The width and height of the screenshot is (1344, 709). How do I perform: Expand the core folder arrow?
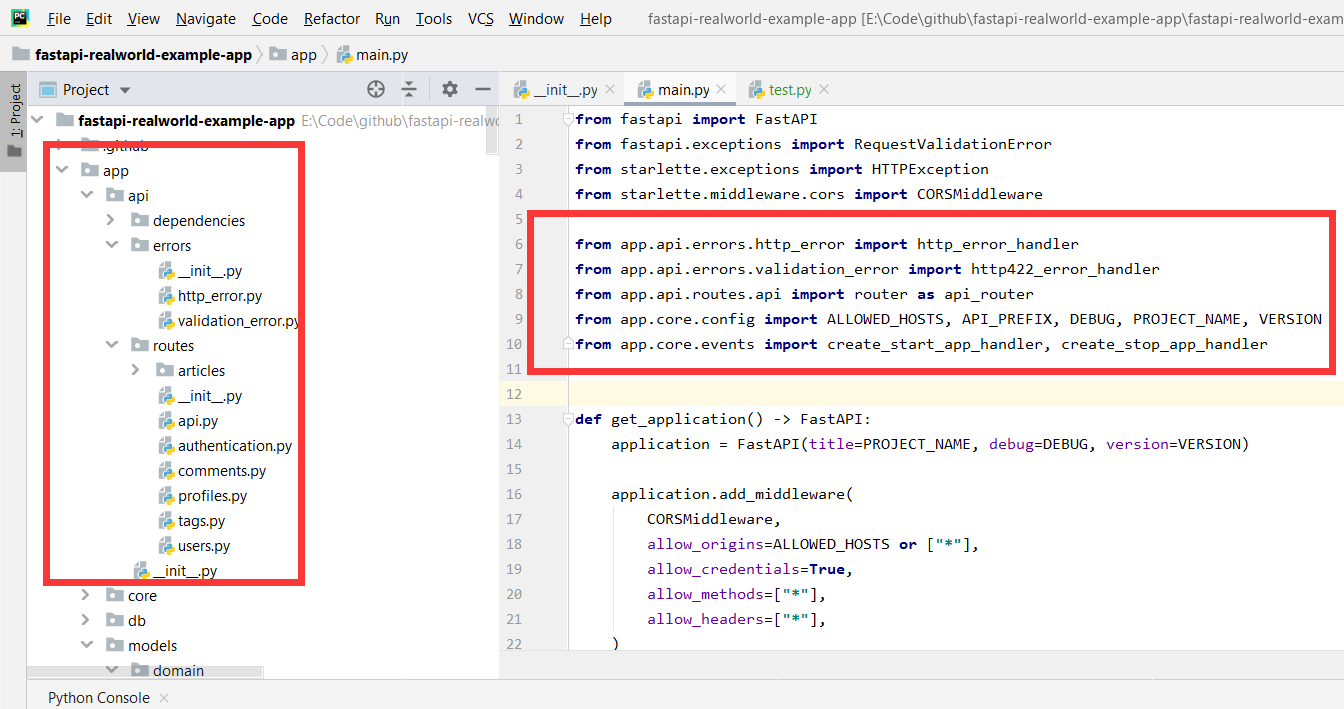tap(87, 596)
